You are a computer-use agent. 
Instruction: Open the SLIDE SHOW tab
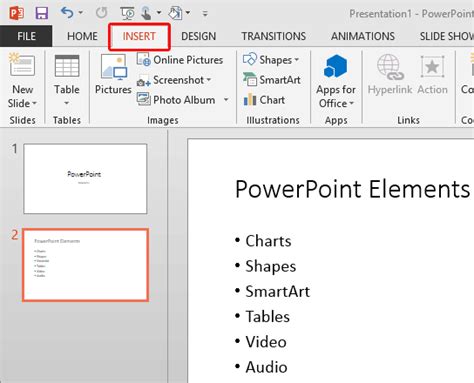tap(447, 36)
